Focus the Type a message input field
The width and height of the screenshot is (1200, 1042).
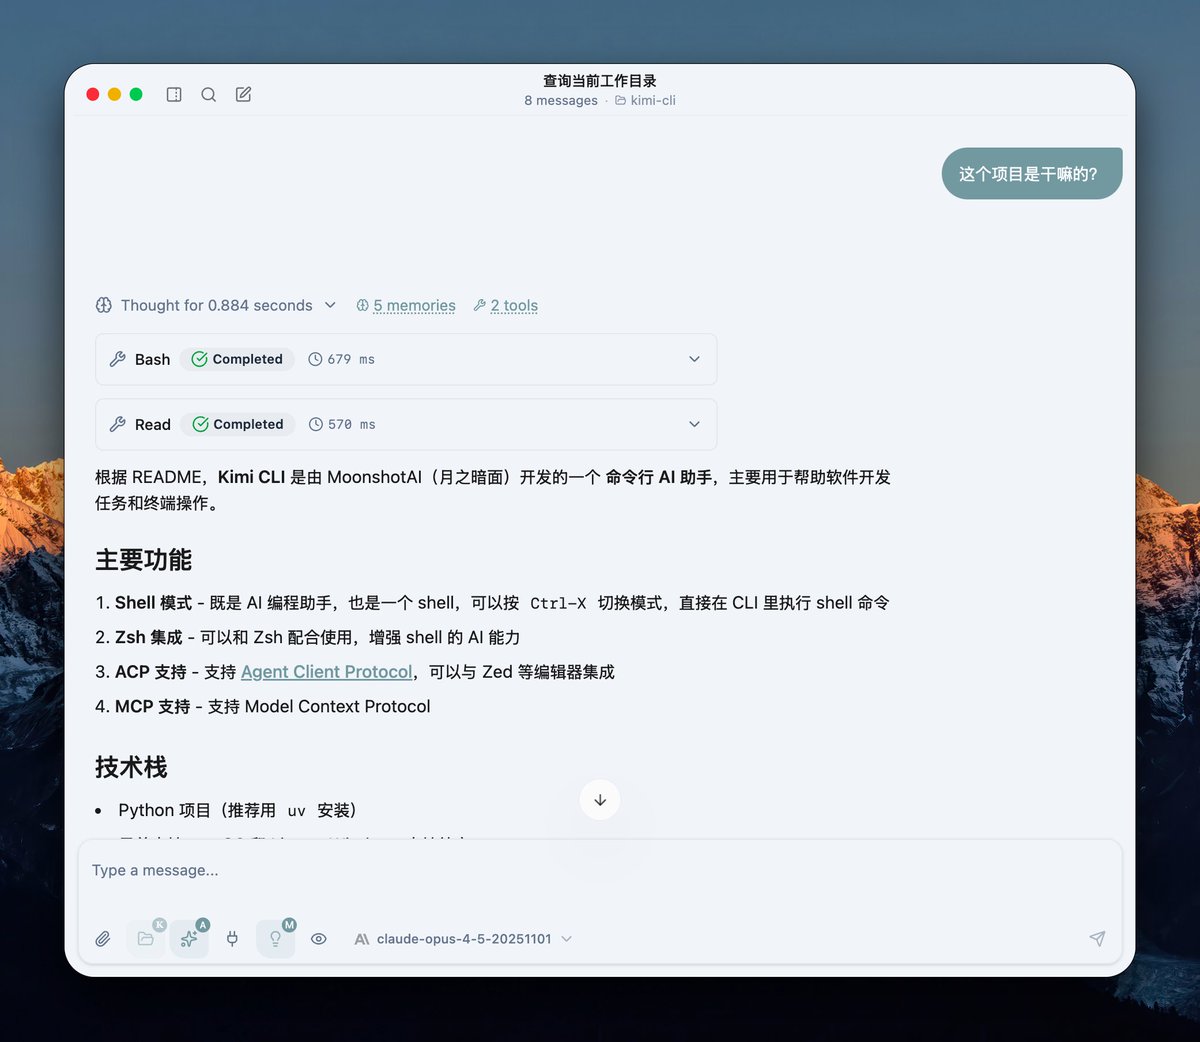coord(600,871)
